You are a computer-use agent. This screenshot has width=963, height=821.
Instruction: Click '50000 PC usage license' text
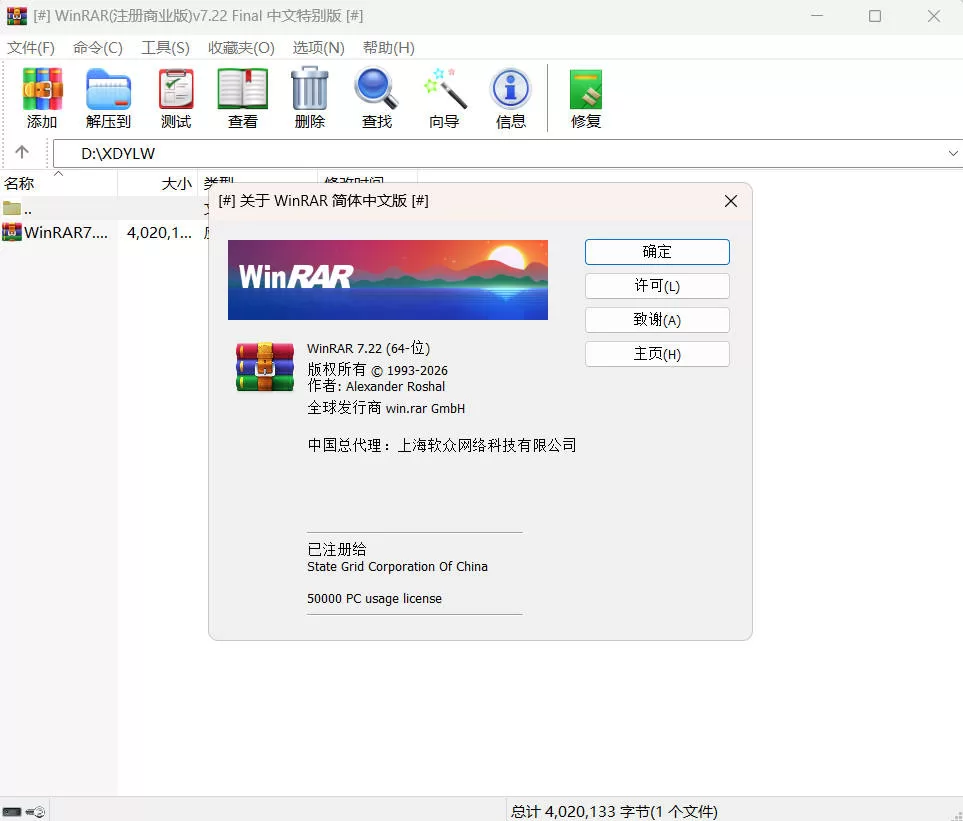pos(374,599)
